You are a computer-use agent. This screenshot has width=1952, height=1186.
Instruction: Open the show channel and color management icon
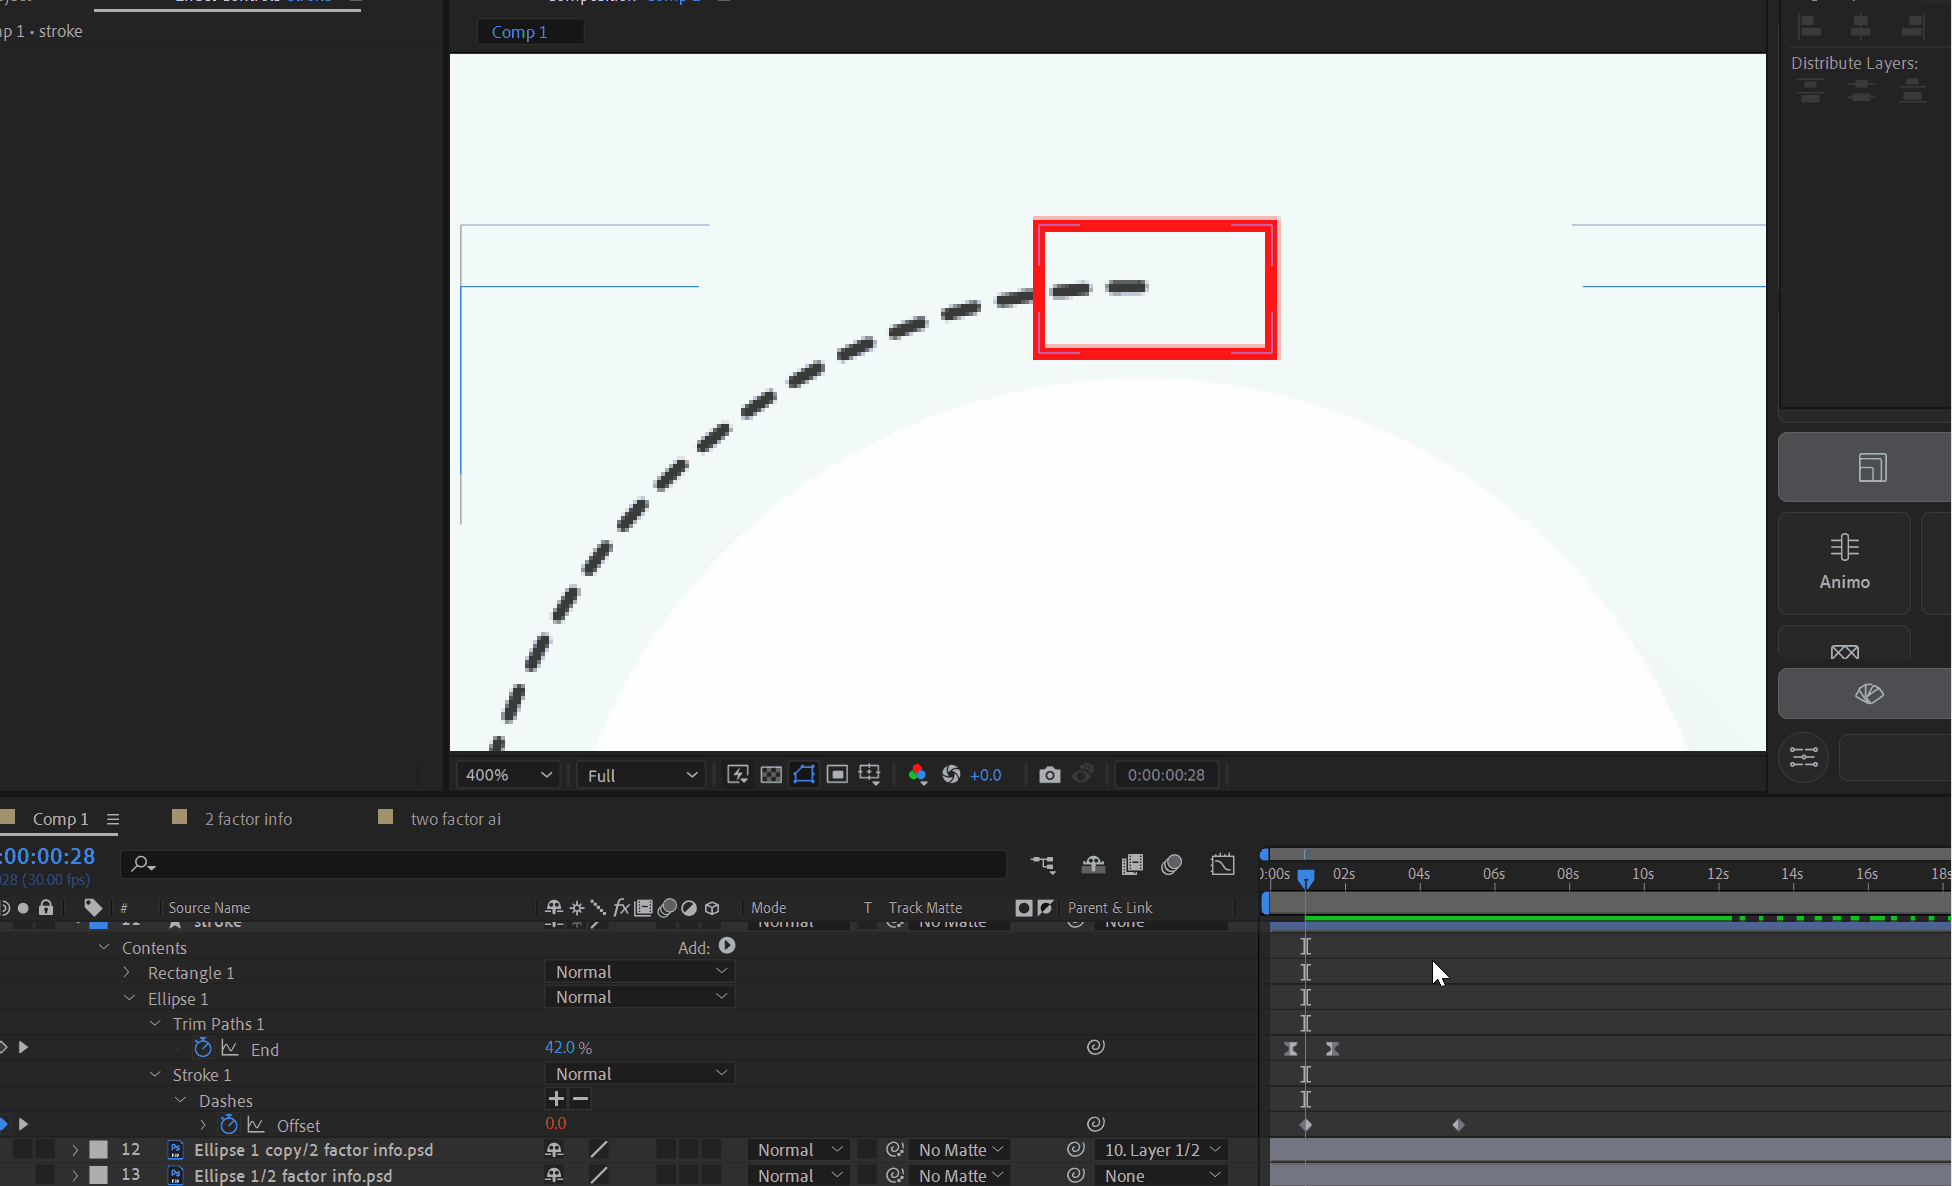tap(917, 775)
